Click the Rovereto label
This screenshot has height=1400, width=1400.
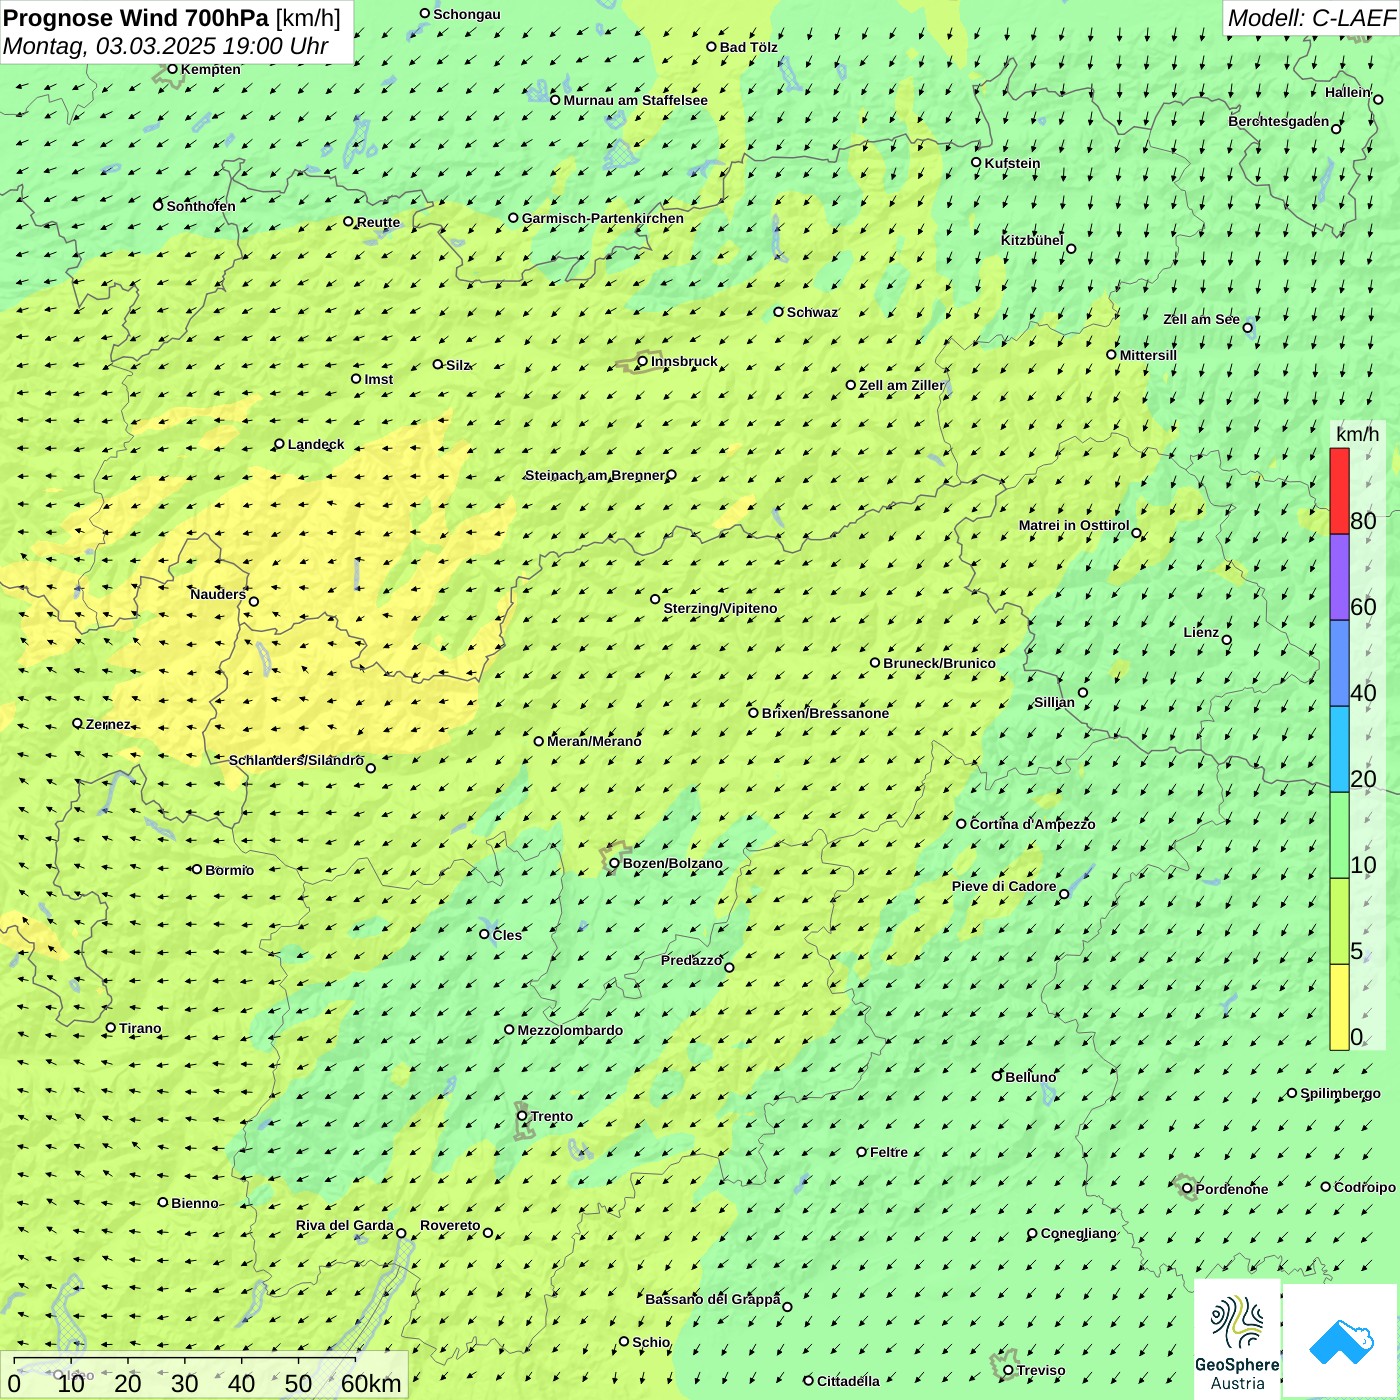pyautogui.click(x=450, y=1225)
